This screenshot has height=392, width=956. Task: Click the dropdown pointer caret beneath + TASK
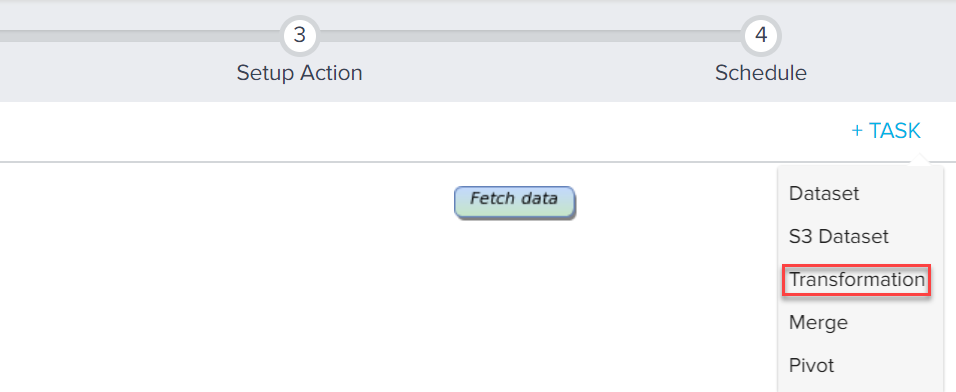click(x=918, y=160)
